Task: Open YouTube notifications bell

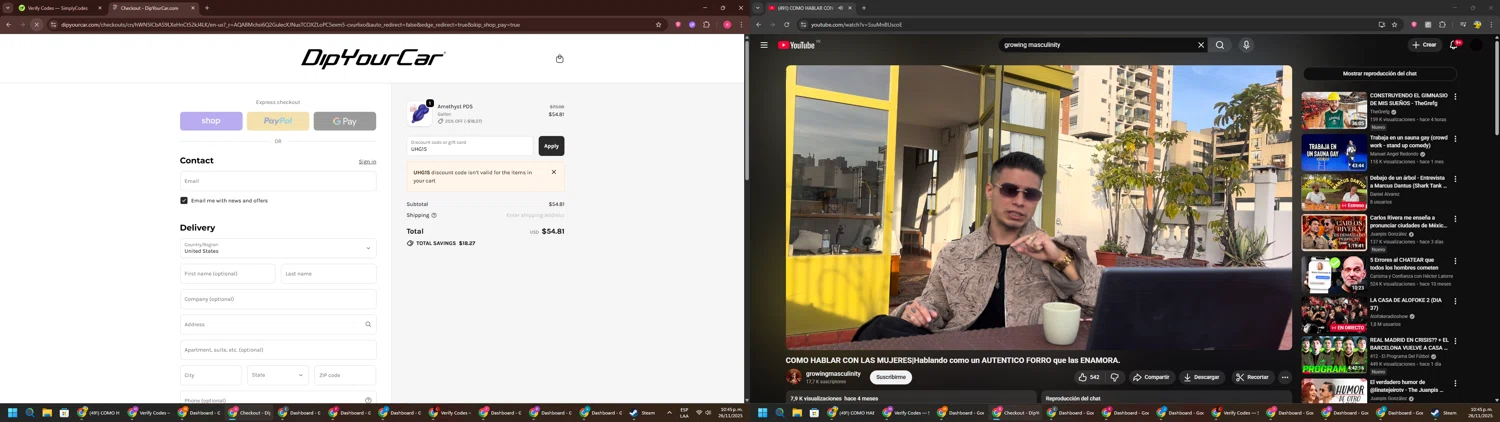Action: point(1454,45)
